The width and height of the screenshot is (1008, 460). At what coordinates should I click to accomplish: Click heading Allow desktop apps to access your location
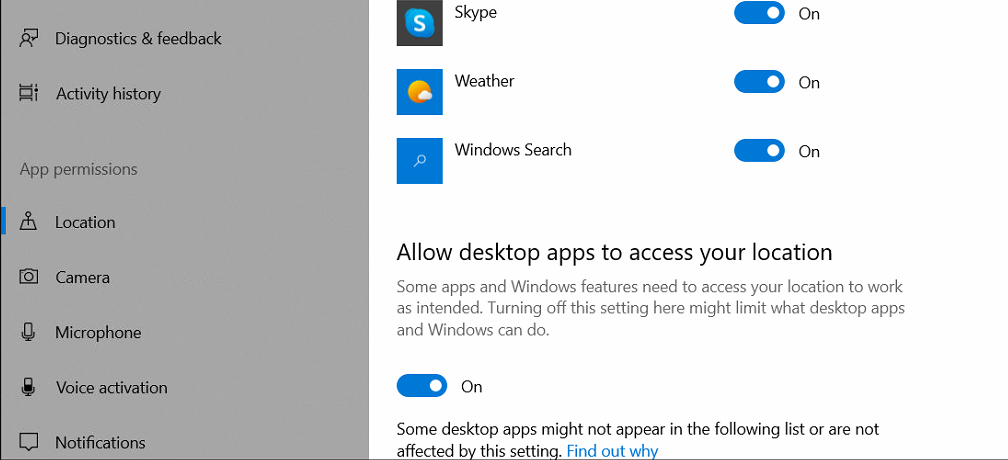click(x=615, y=252)
